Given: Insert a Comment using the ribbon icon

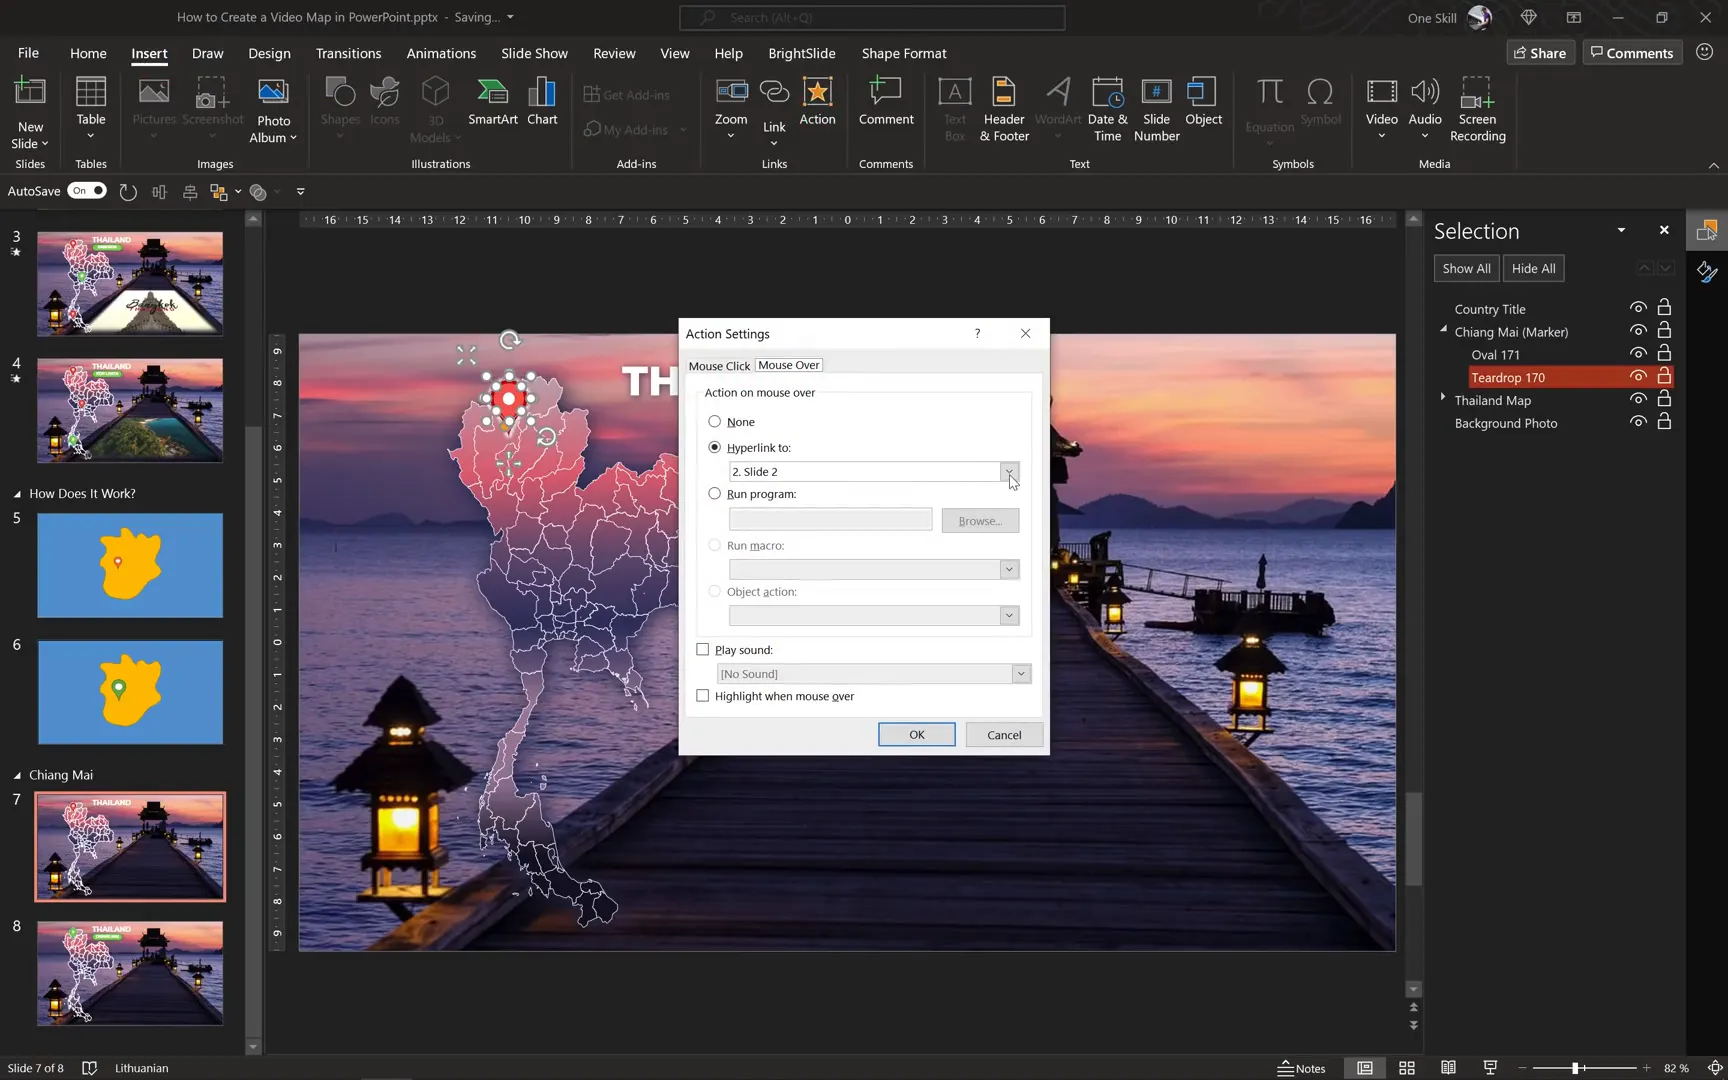Looking at the screenshot, I should pos(885,102).
